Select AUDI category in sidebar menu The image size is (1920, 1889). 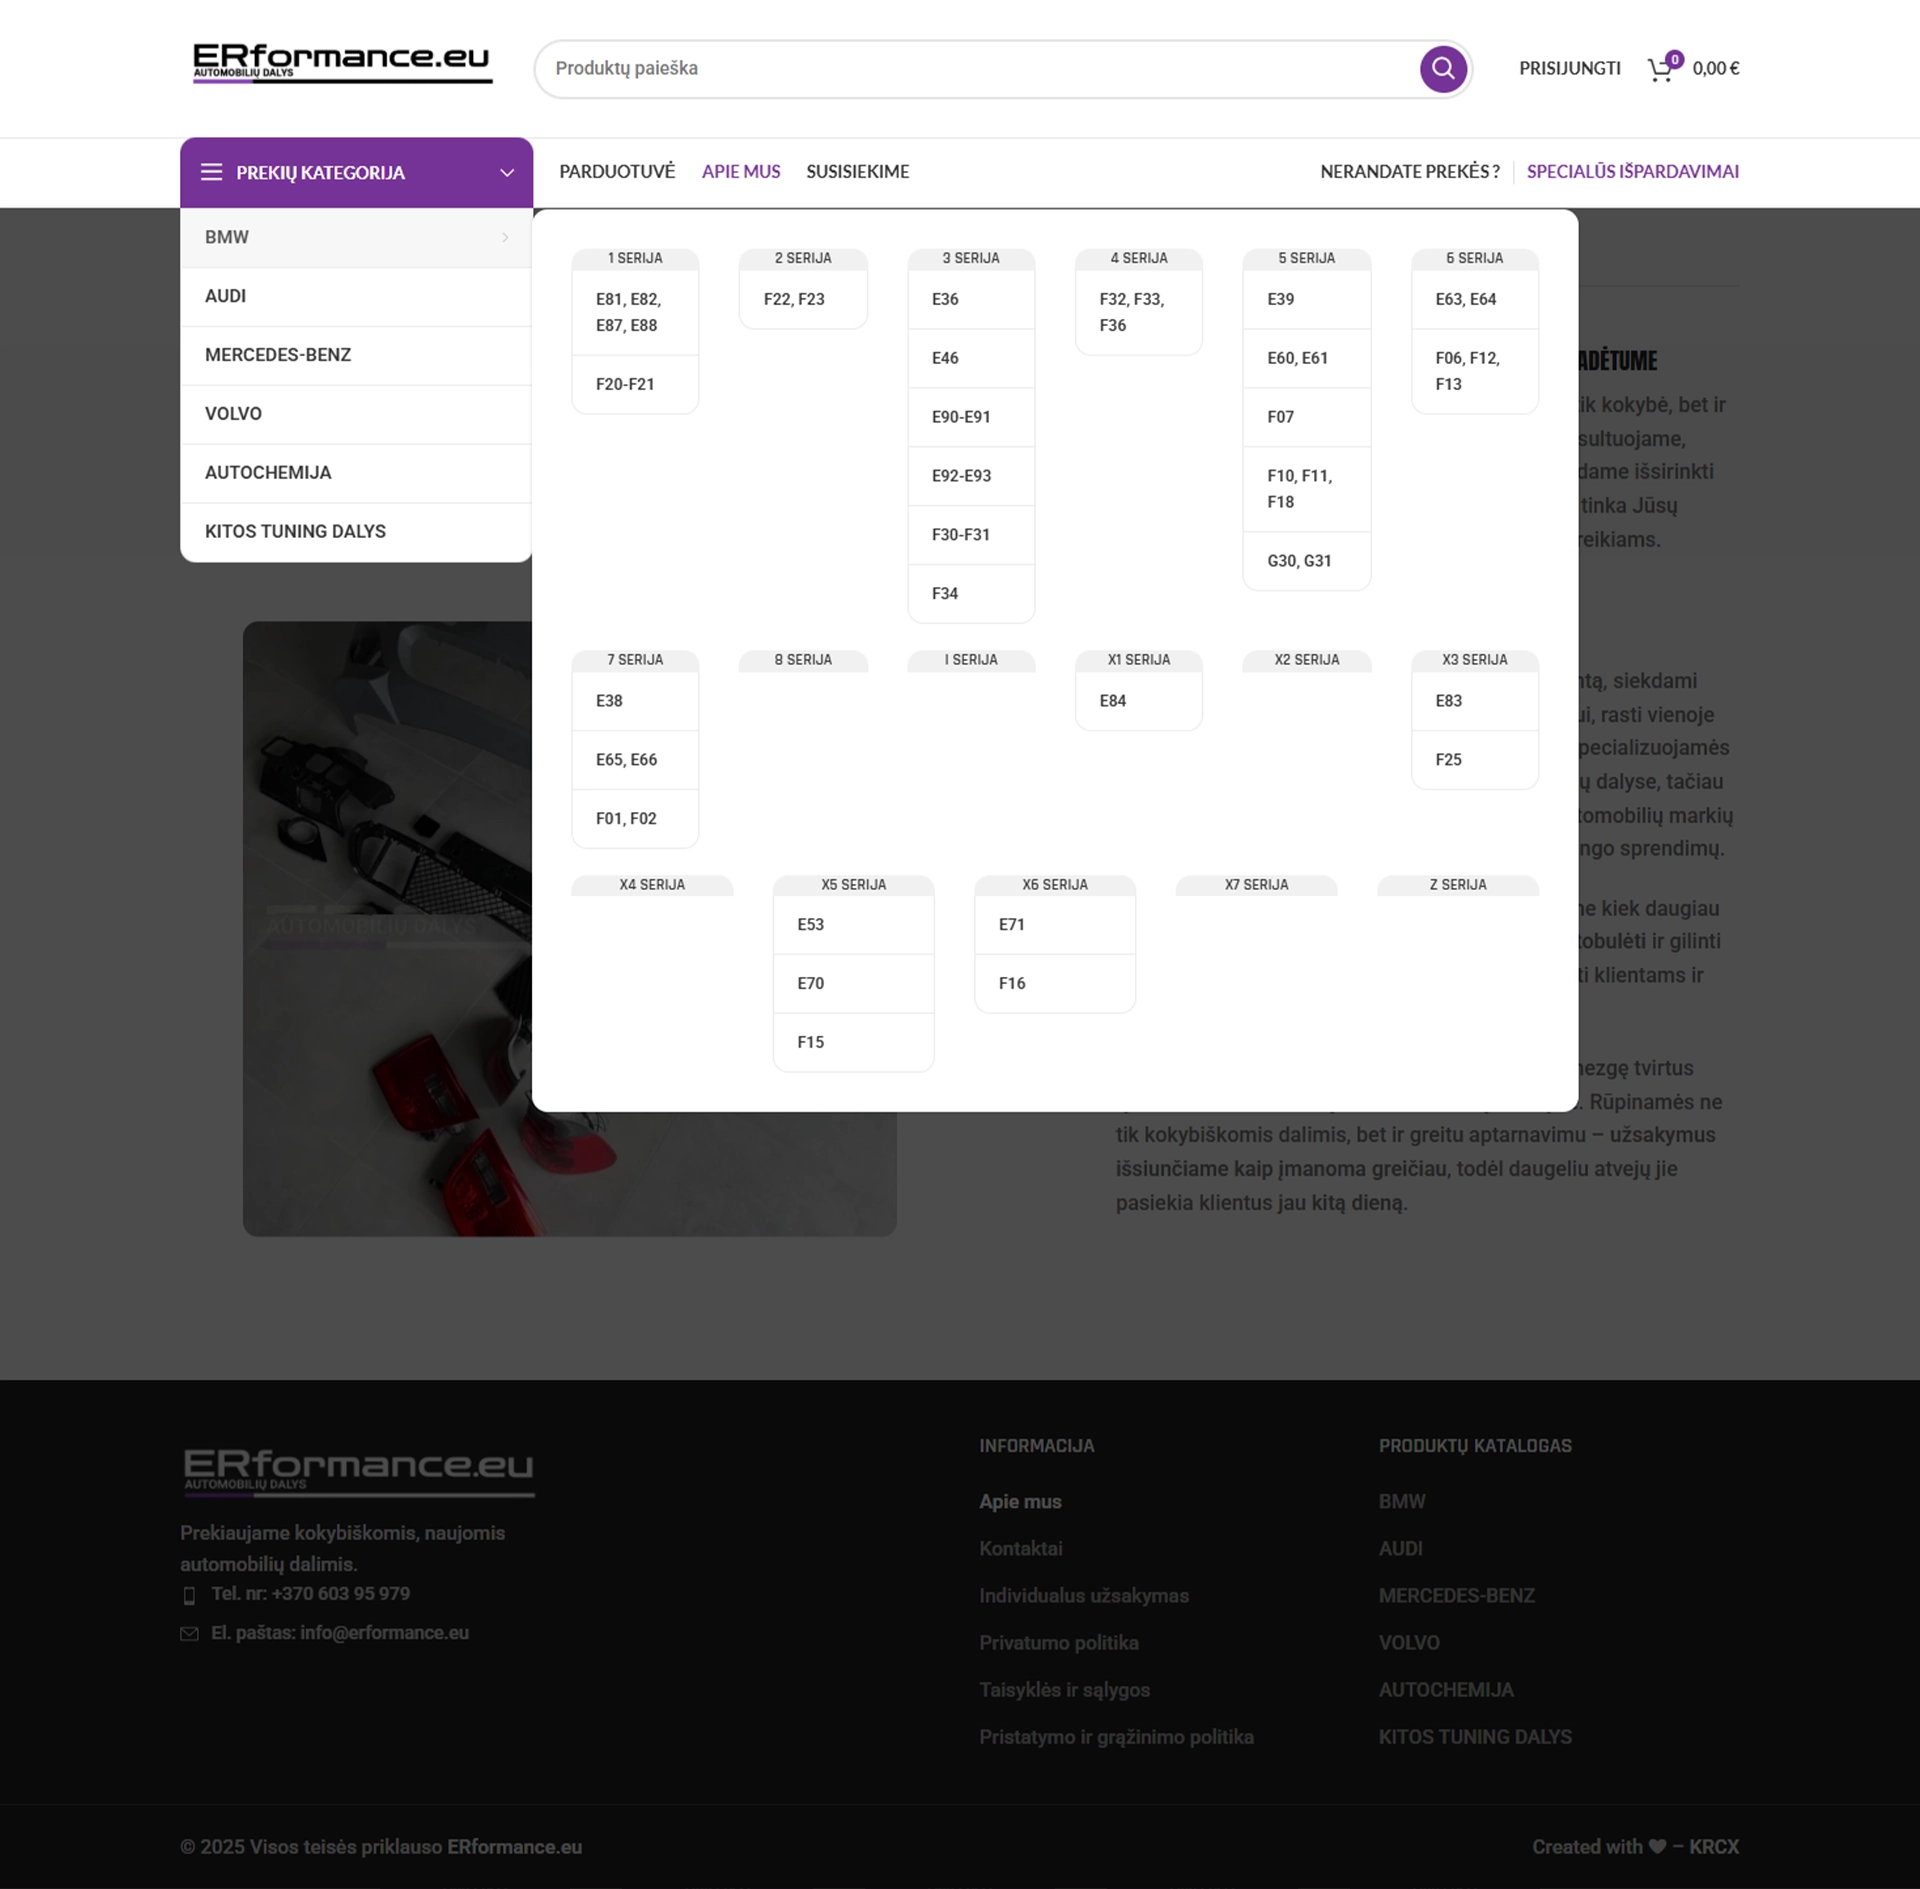click(356, 296)
